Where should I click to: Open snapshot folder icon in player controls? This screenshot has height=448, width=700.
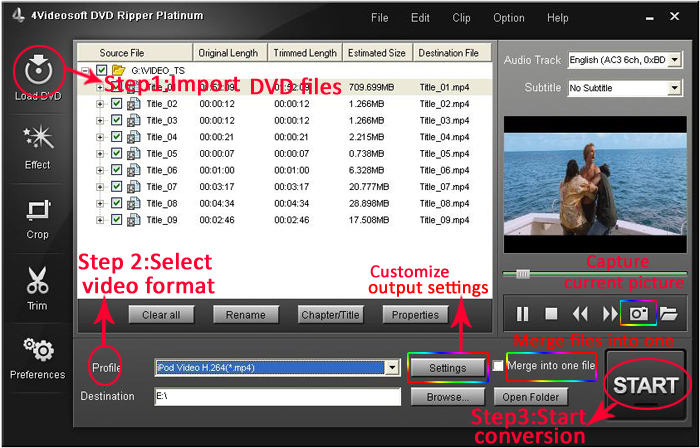click(668, 314)
